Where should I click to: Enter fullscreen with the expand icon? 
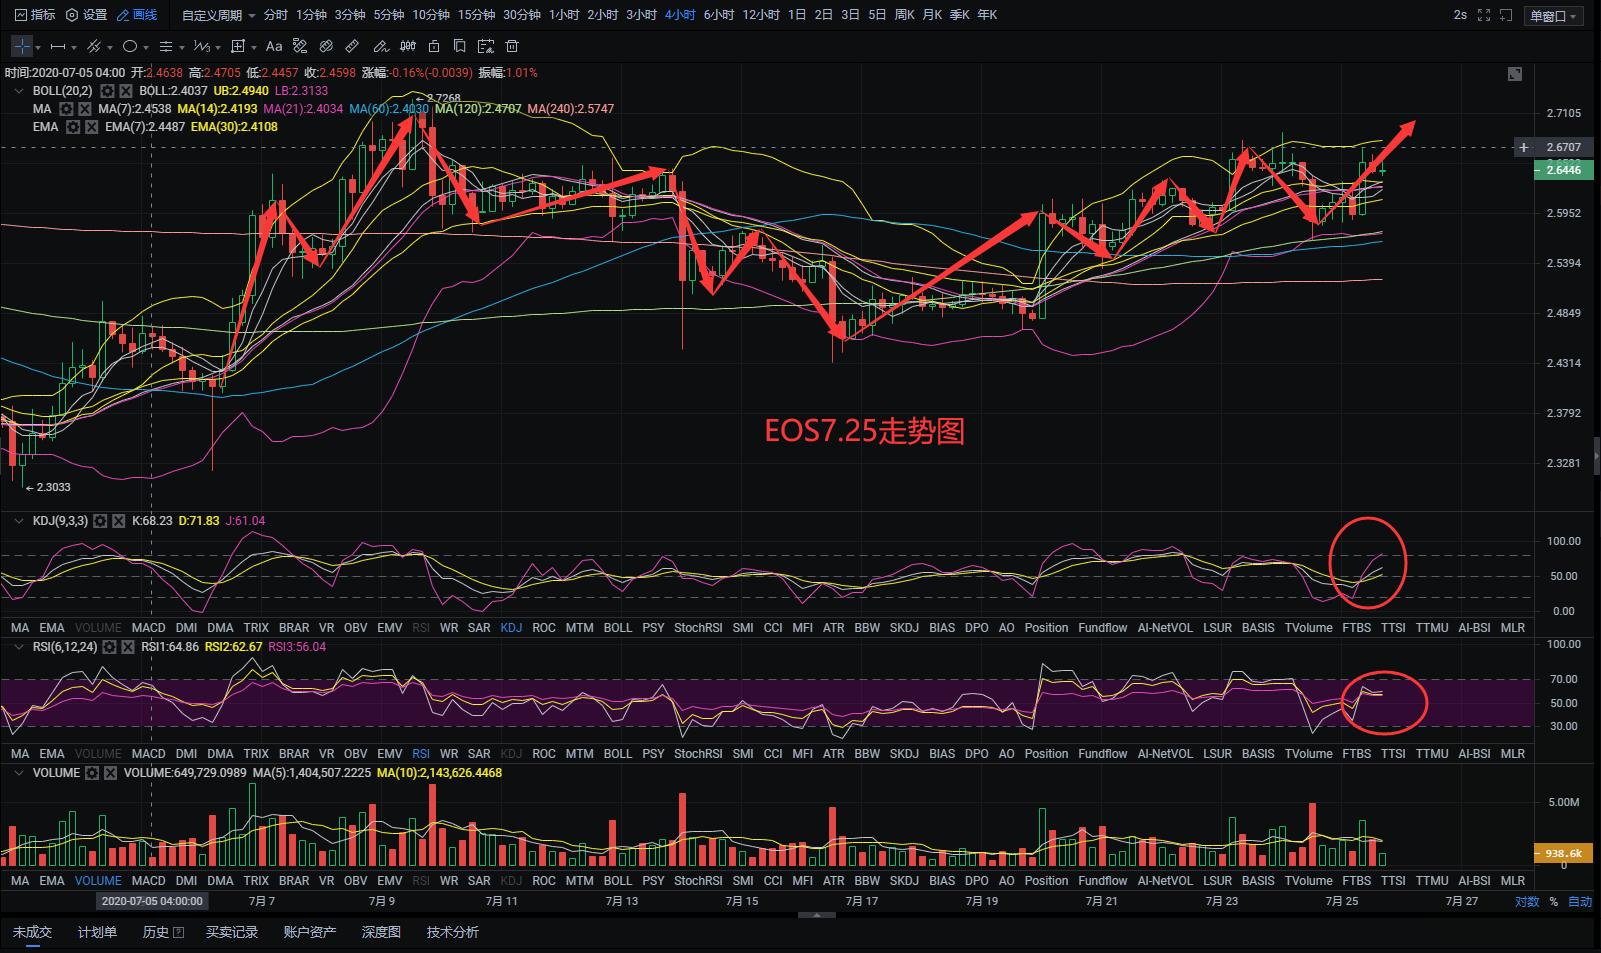point(1484,15)
